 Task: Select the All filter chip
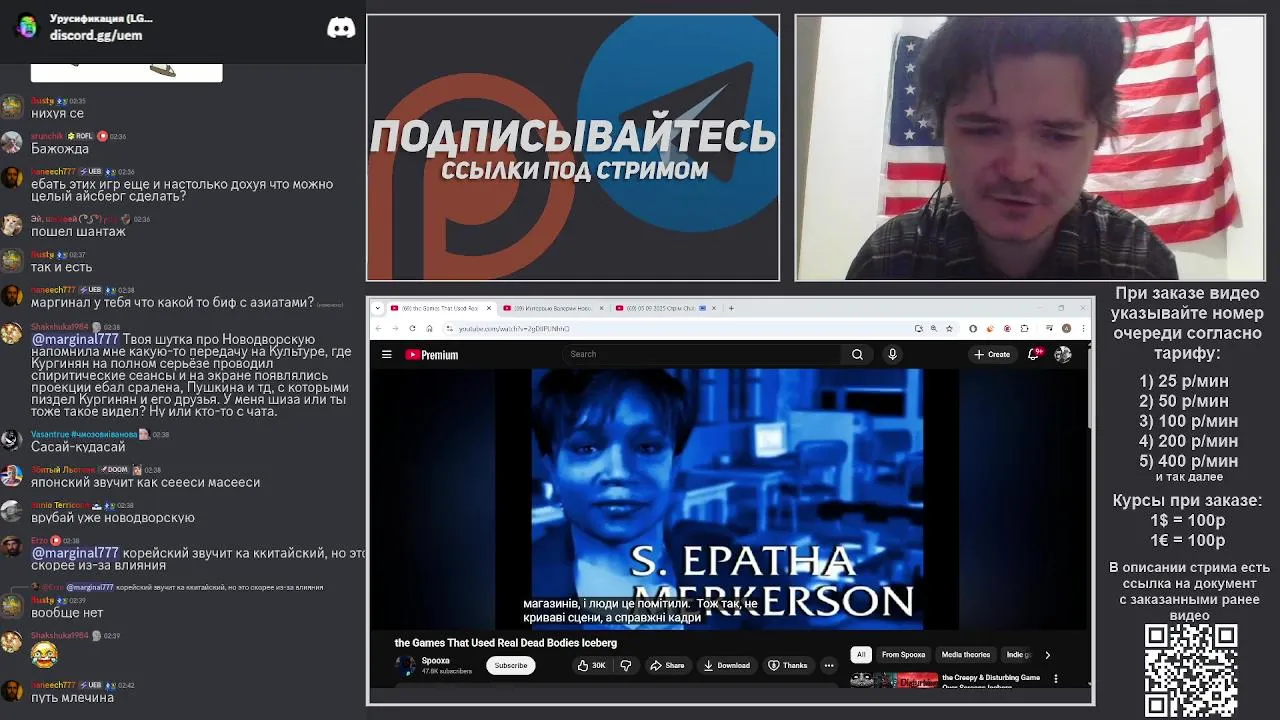(x=861, y=655)
